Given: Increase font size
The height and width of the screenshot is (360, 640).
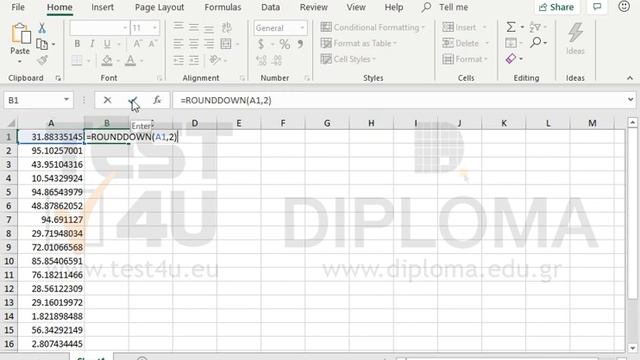Looking at the screenshot, I should [138, 44].
